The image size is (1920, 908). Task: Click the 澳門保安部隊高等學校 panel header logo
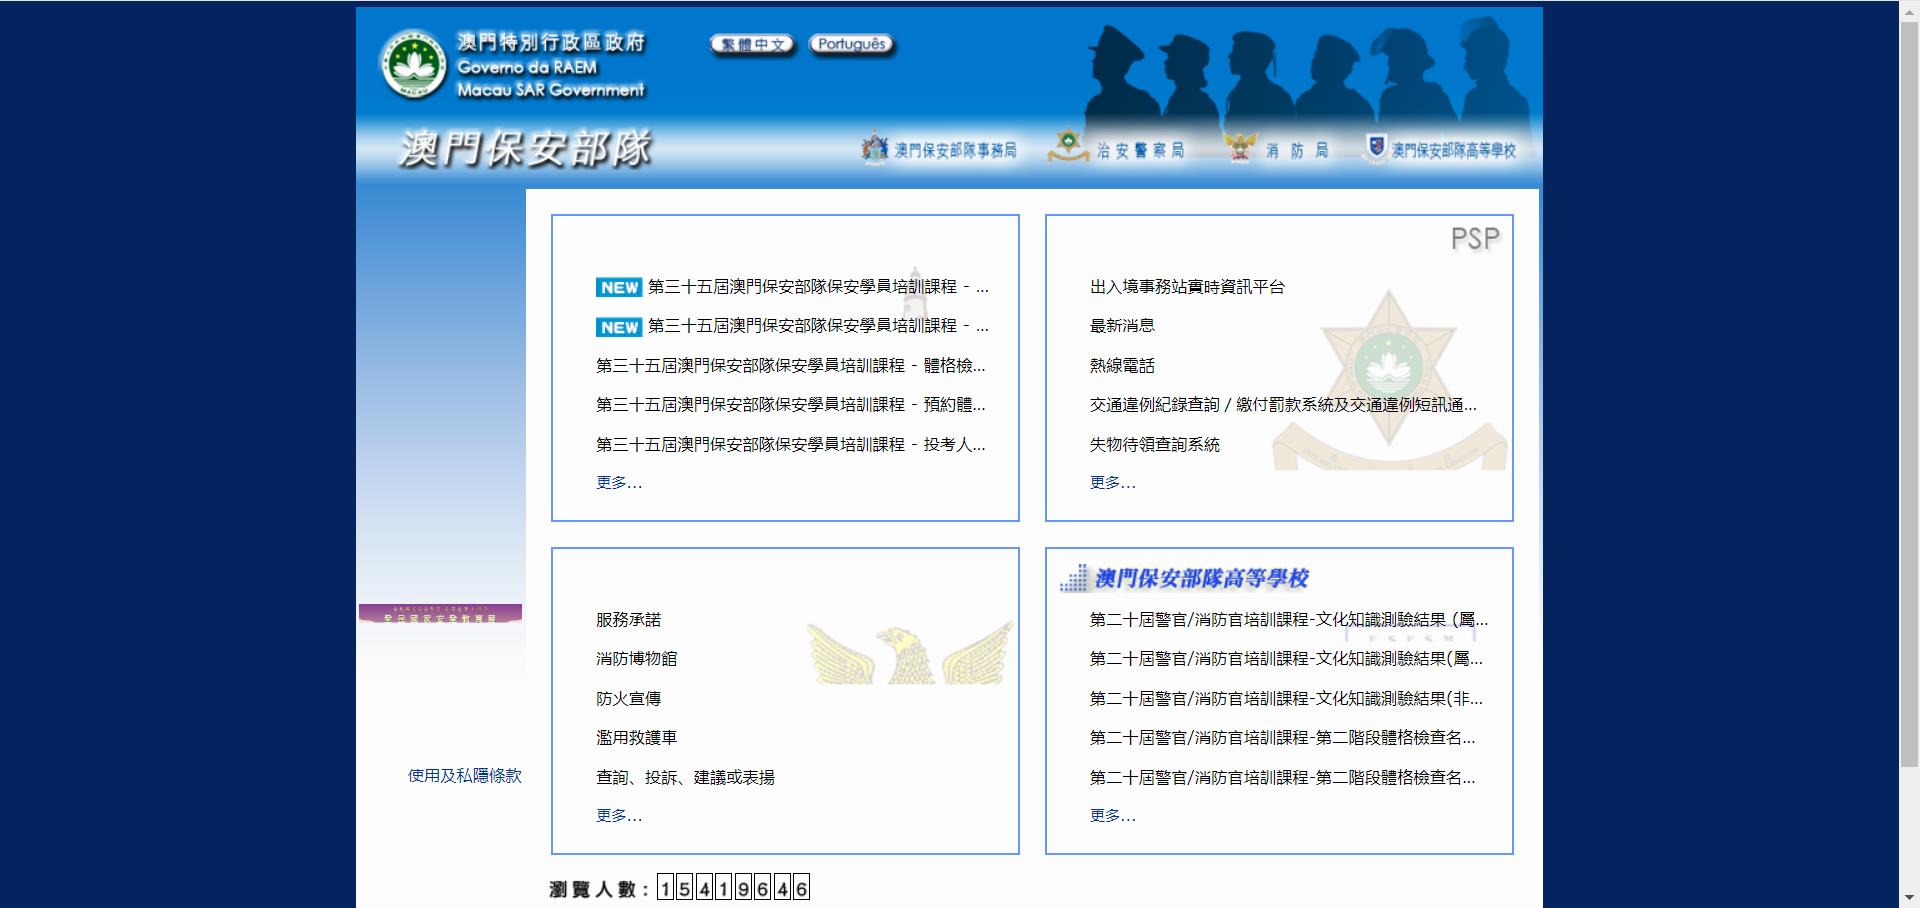coord(1184,578)
